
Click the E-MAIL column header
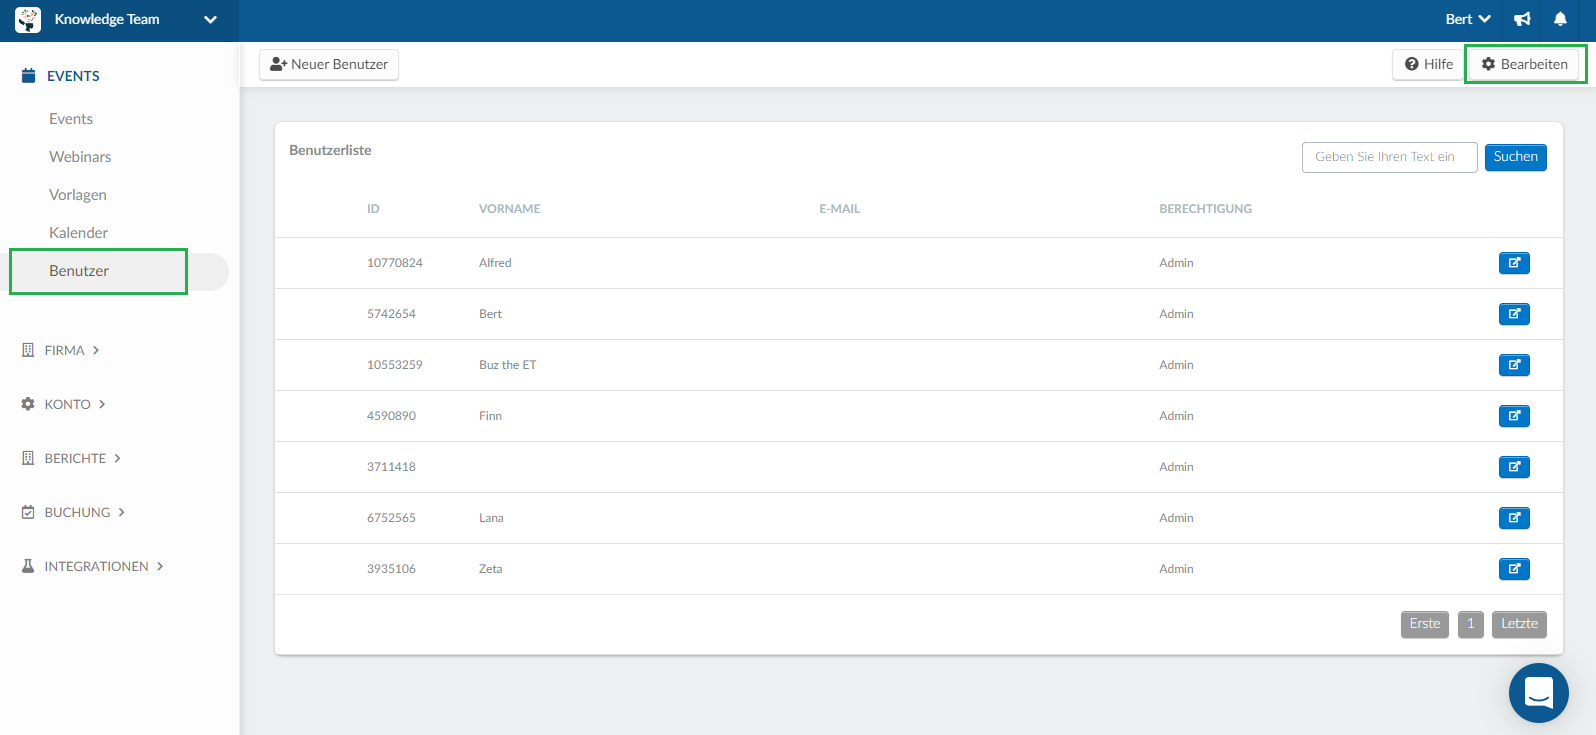839,209
